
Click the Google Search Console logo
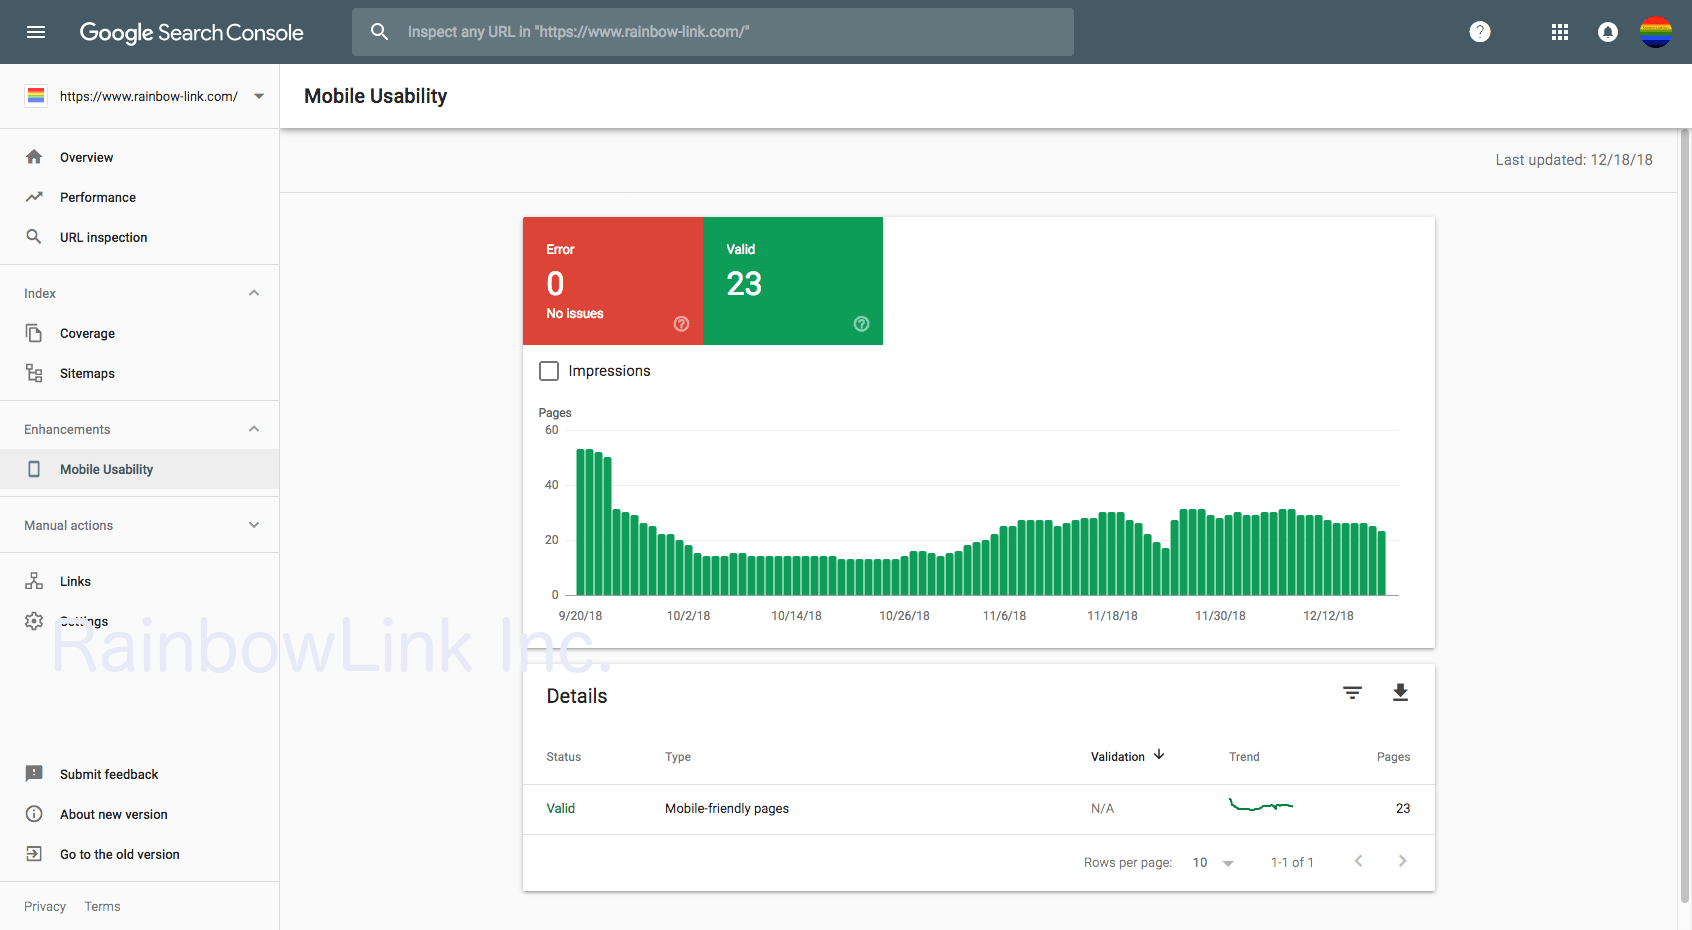(191, 32)
